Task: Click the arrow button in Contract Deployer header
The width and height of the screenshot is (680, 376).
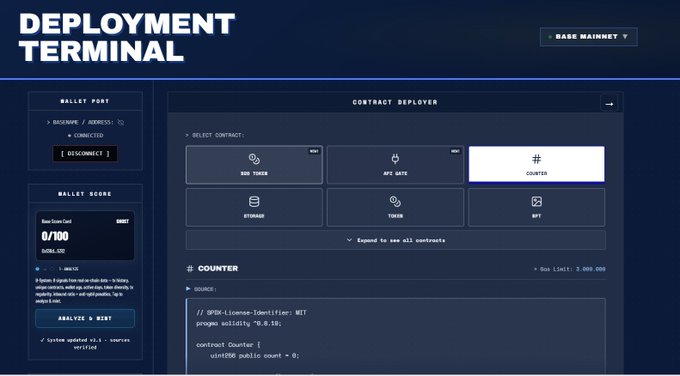Action: [x=609, y=104]
